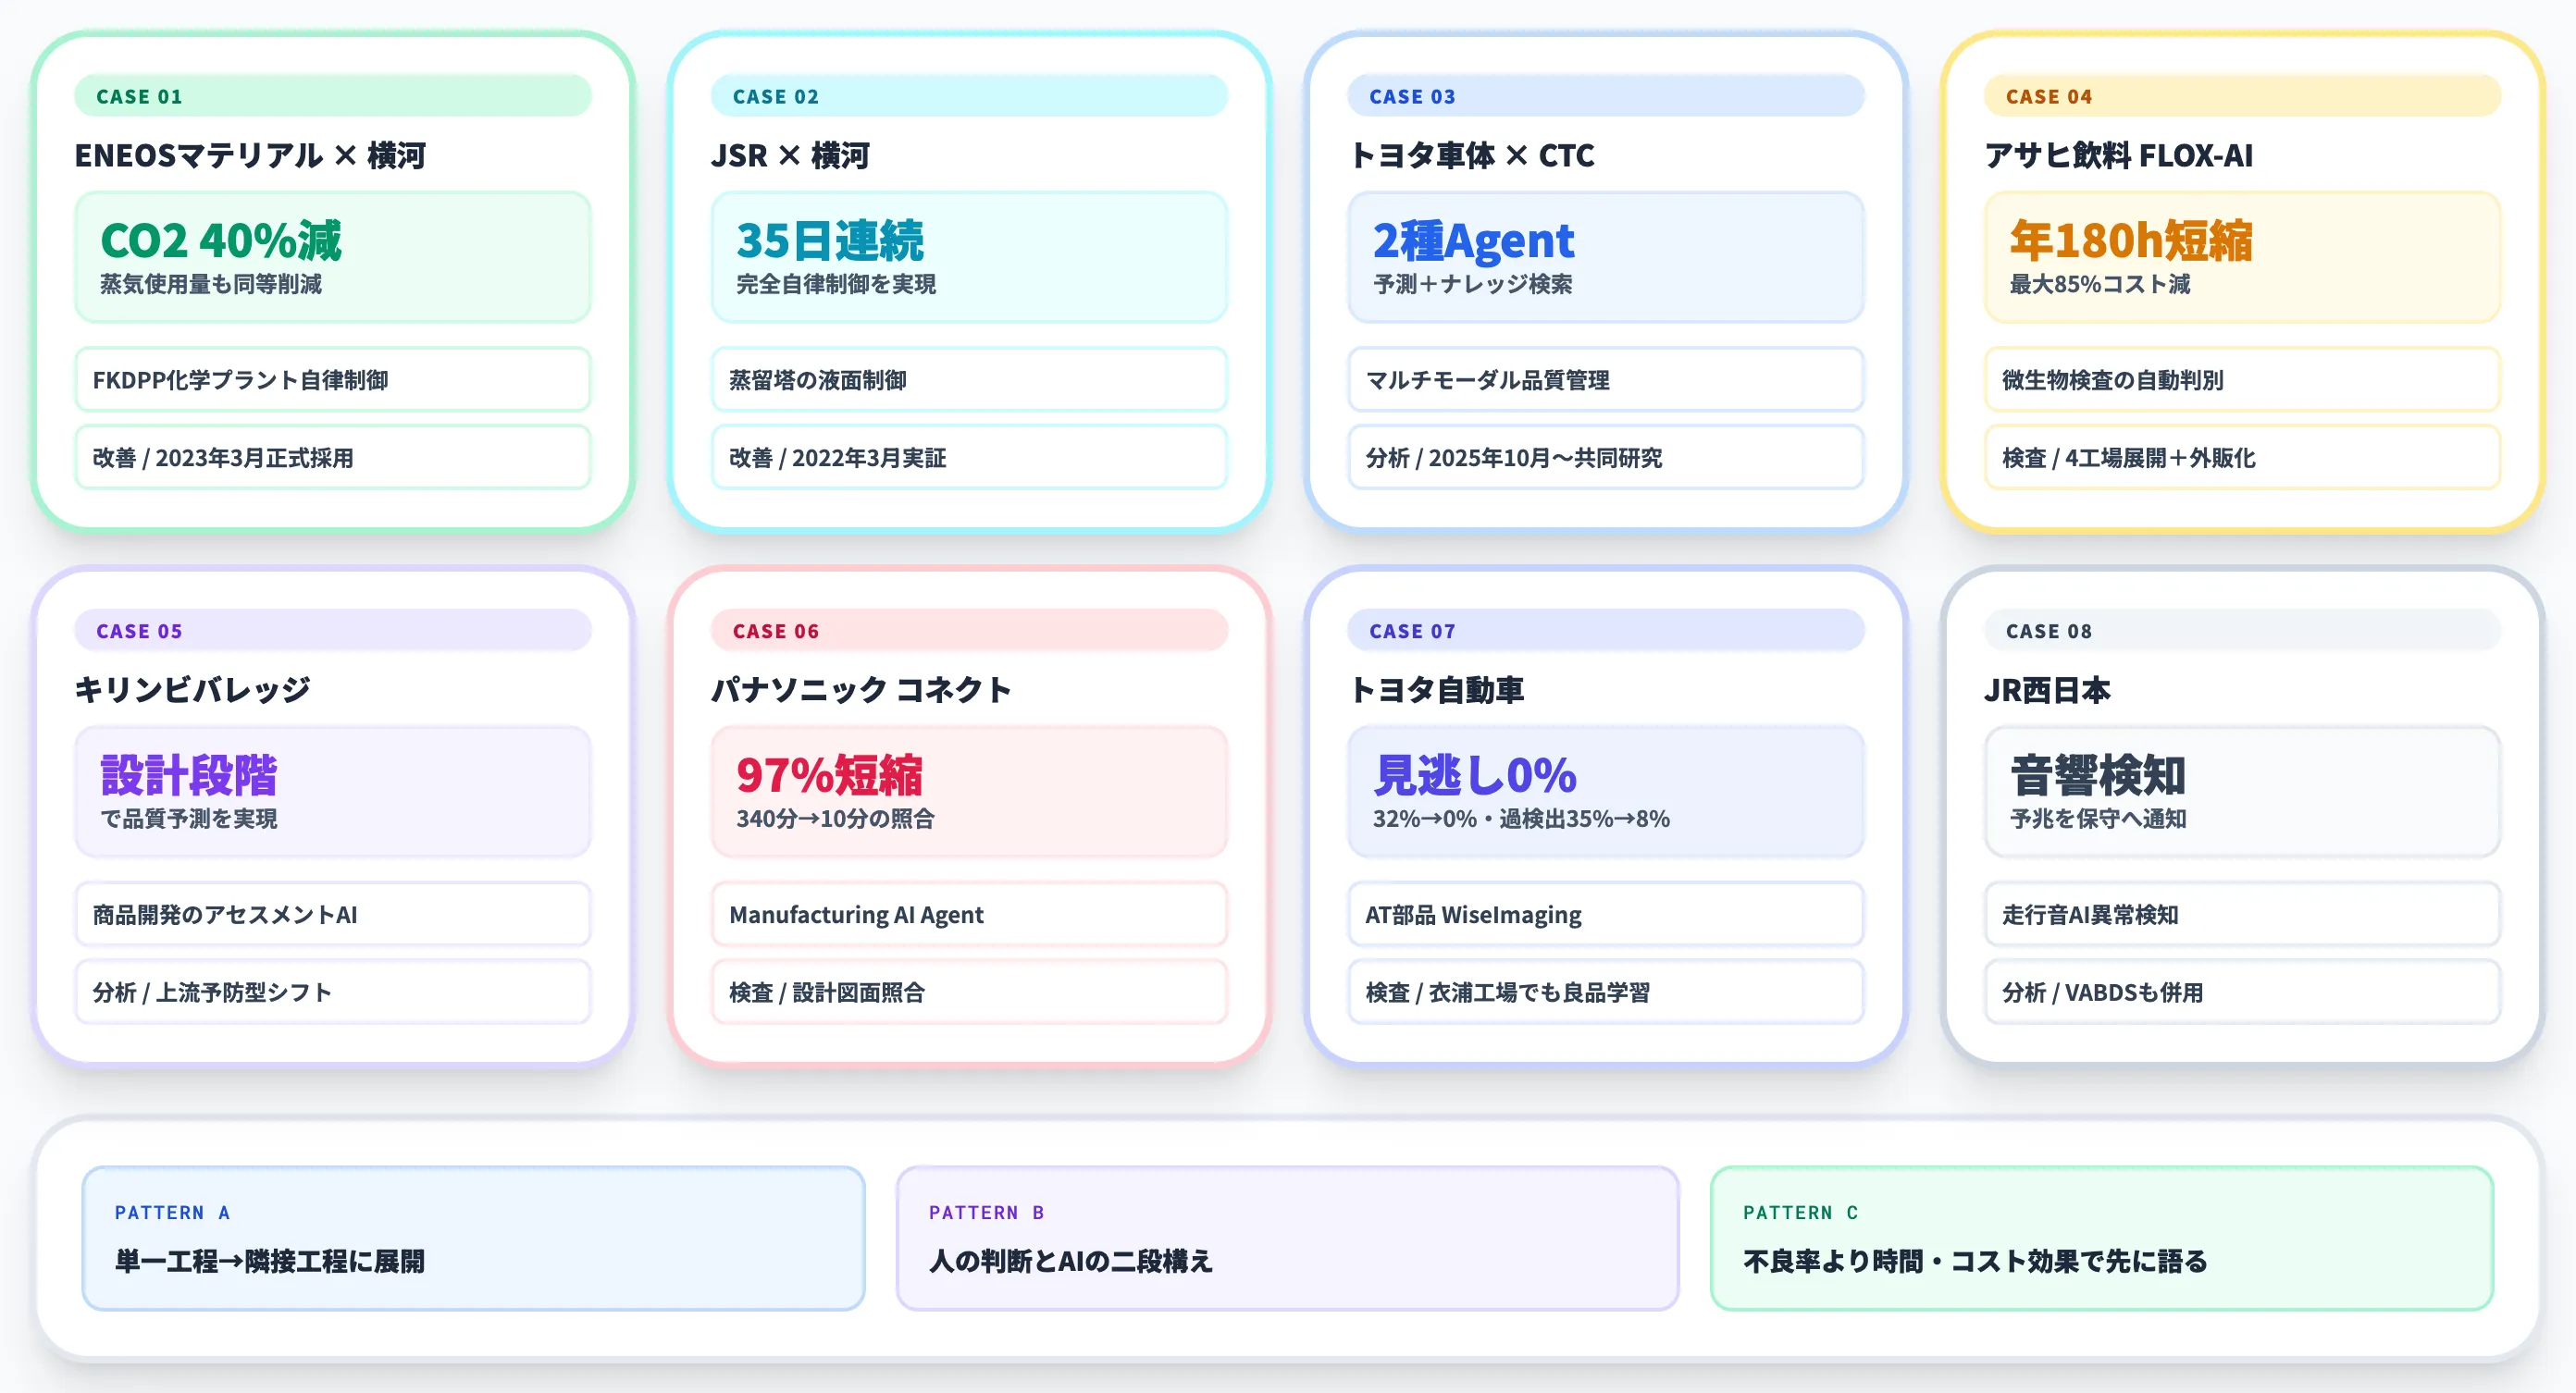
Task: Click the 音響検知 metric
Action: point(2097,775)
